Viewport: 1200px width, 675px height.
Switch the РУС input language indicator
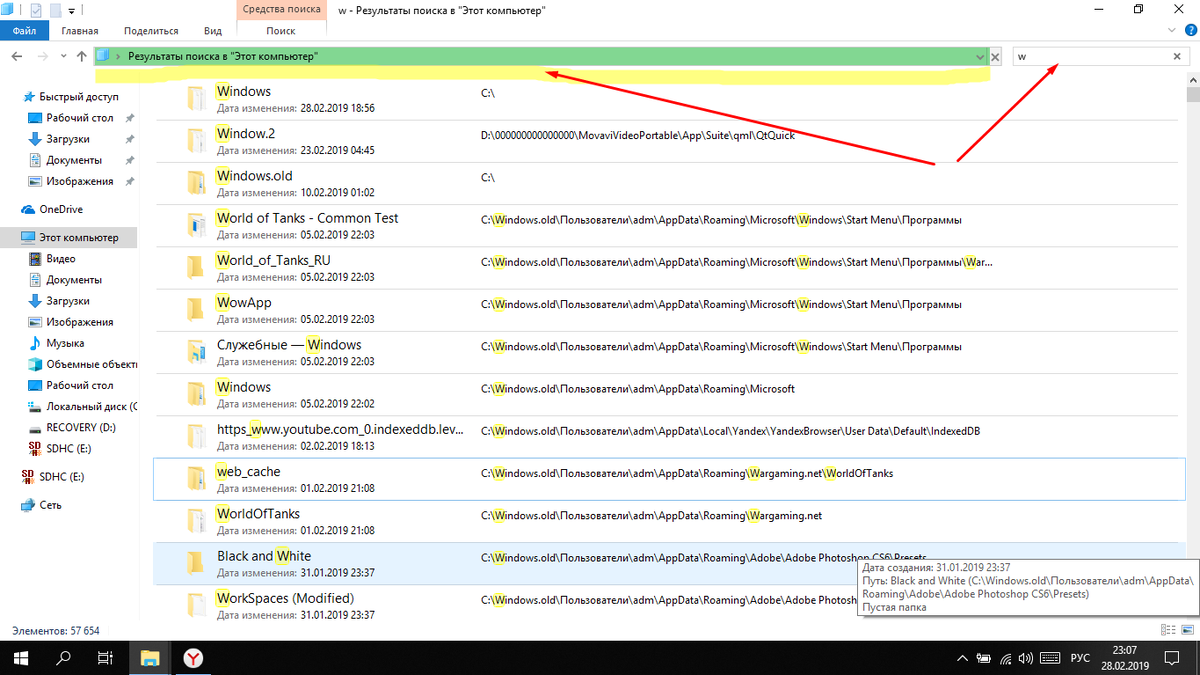(x=1081, y=658)
